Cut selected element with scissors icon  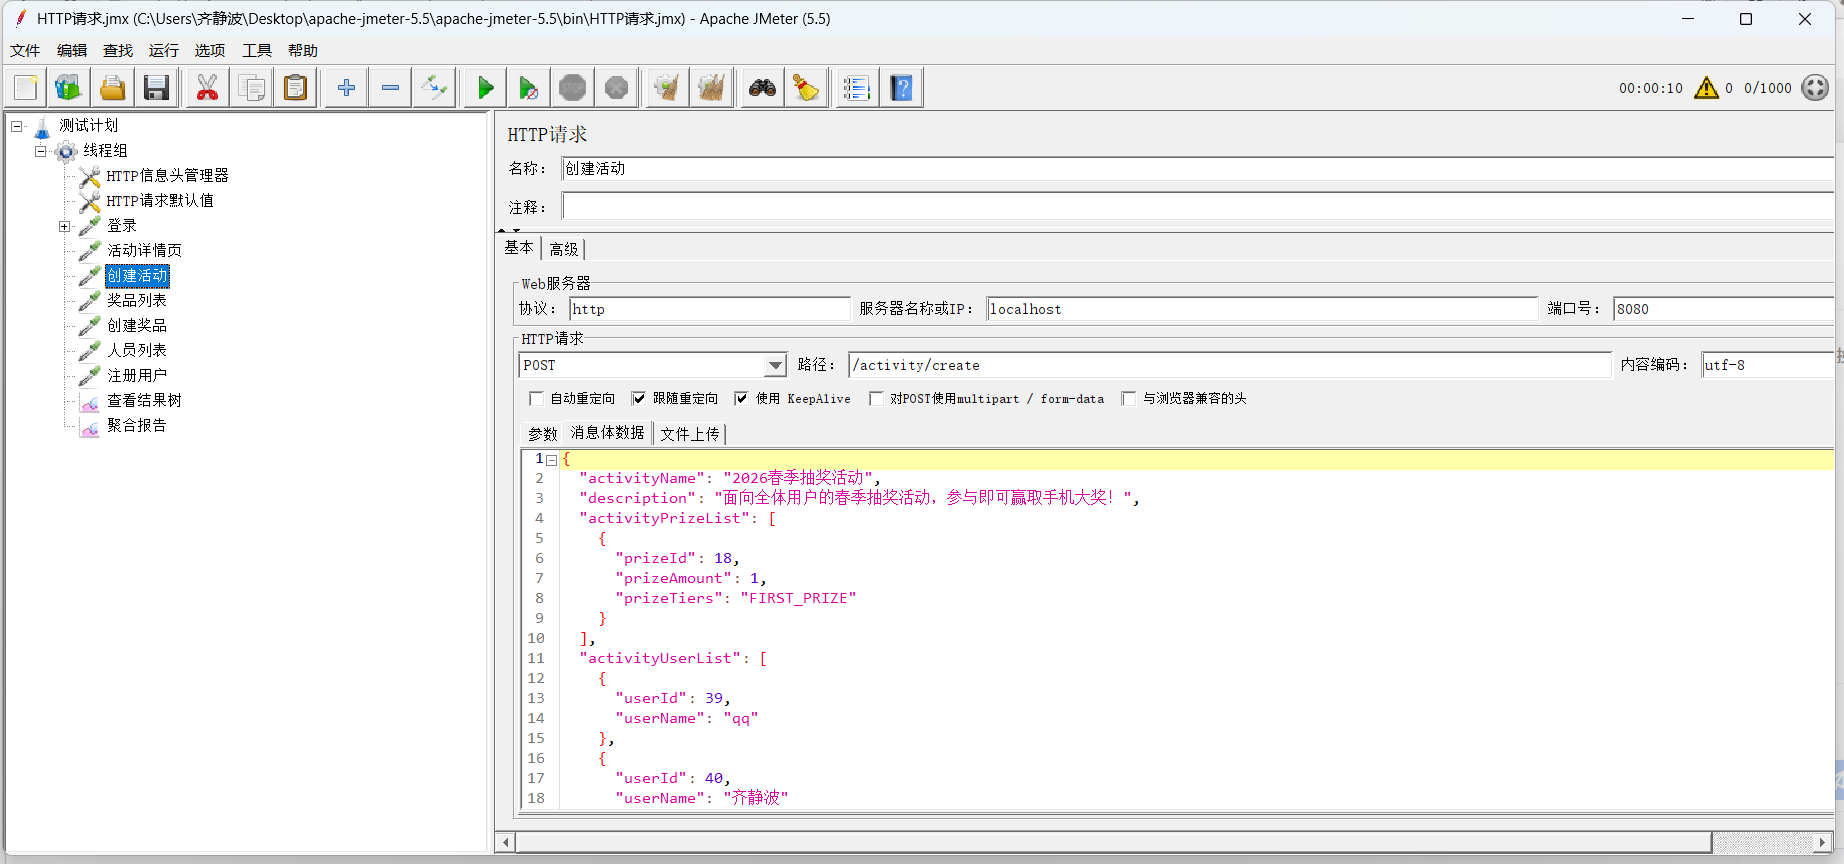pyautogui.click(x=207, y=88)
